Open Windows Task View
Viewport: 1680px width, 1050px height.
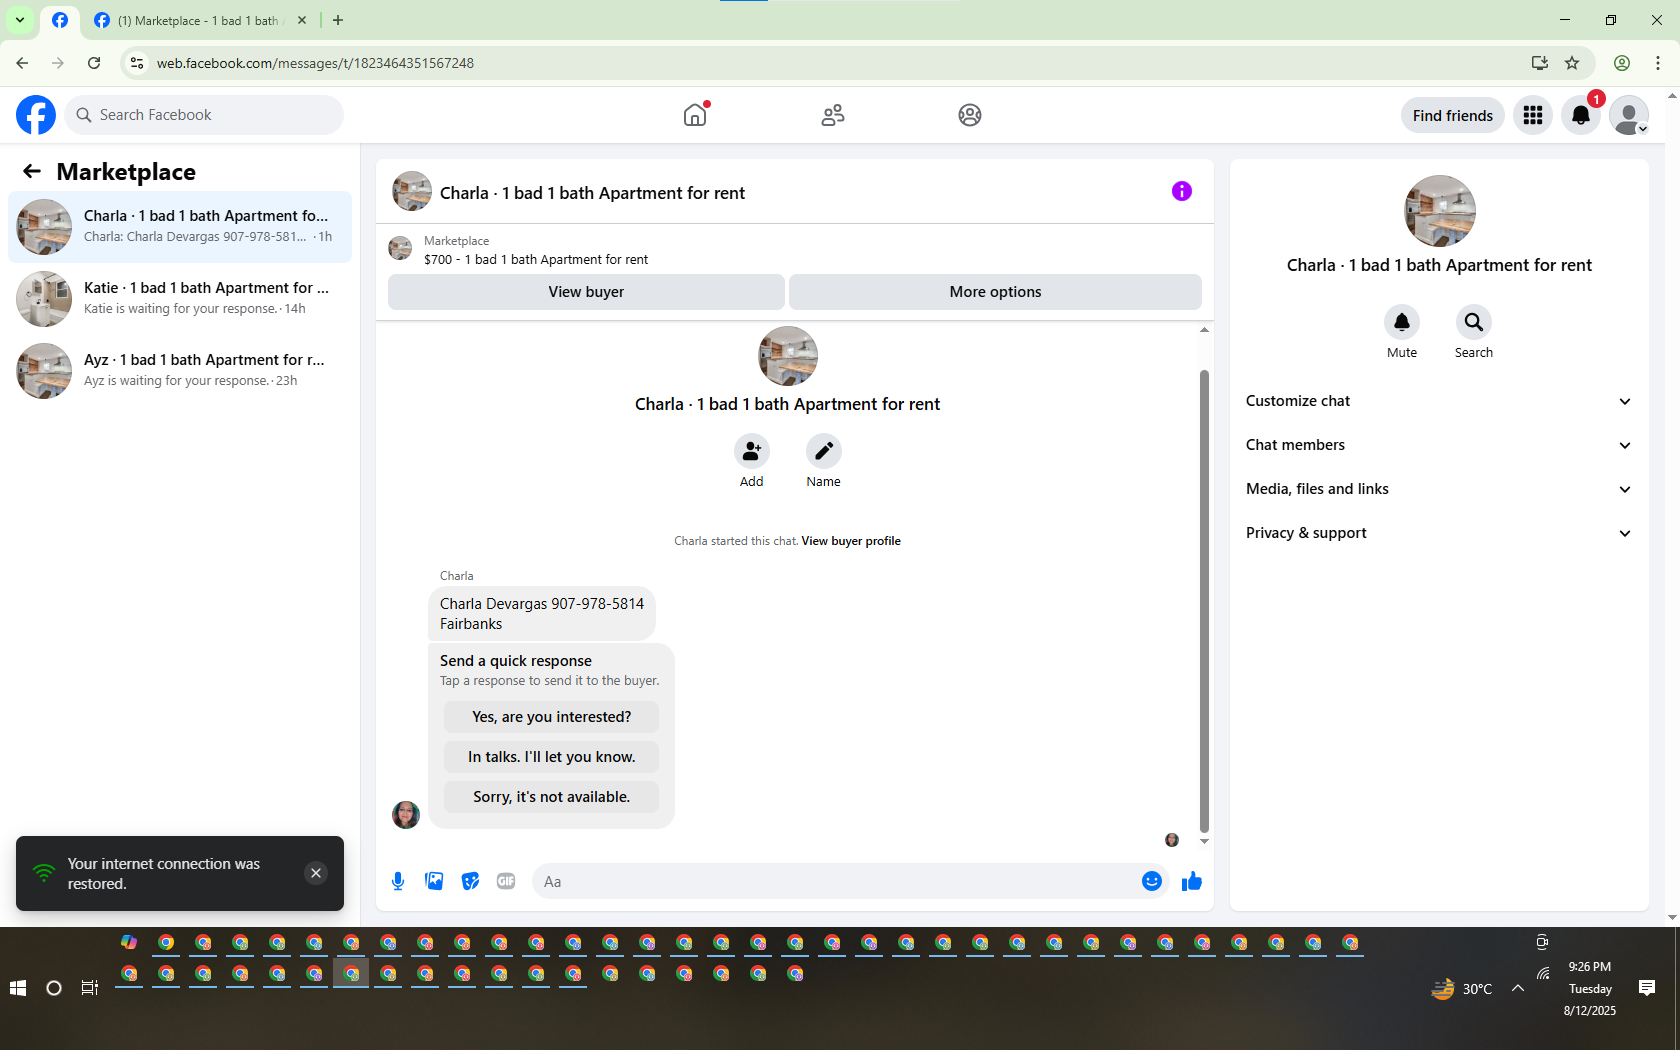tap(90, 988)
